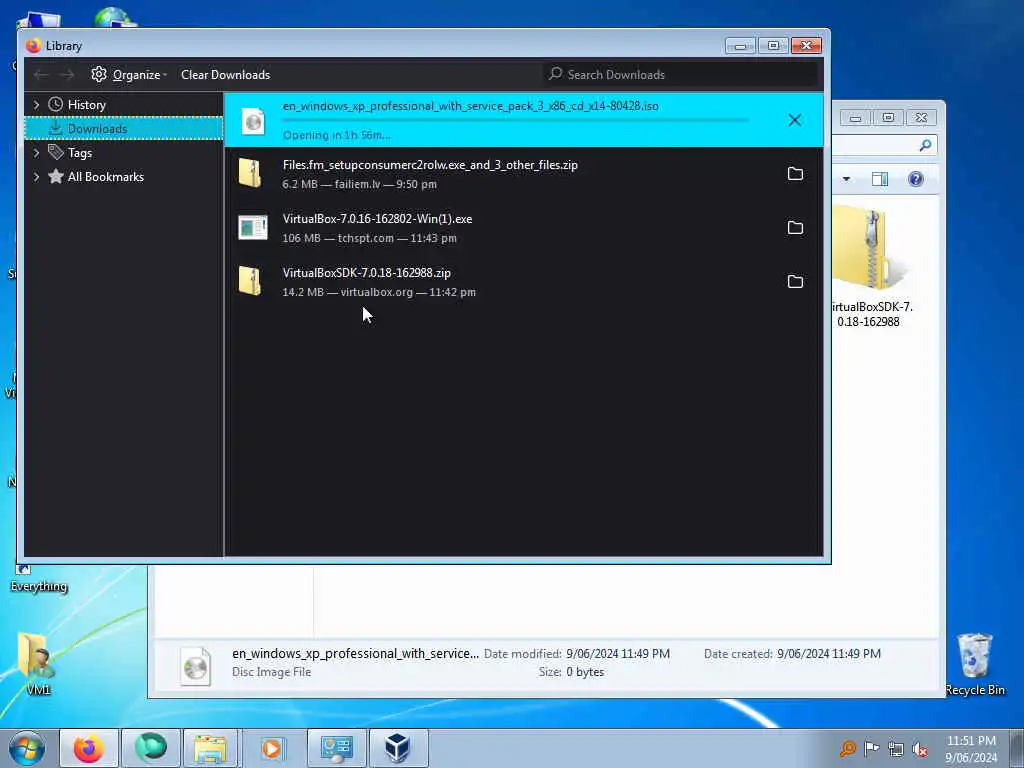Toggle the preview pane in Explorer window
This screenshot has height=768, width=1024.
(x=880, y=179)
